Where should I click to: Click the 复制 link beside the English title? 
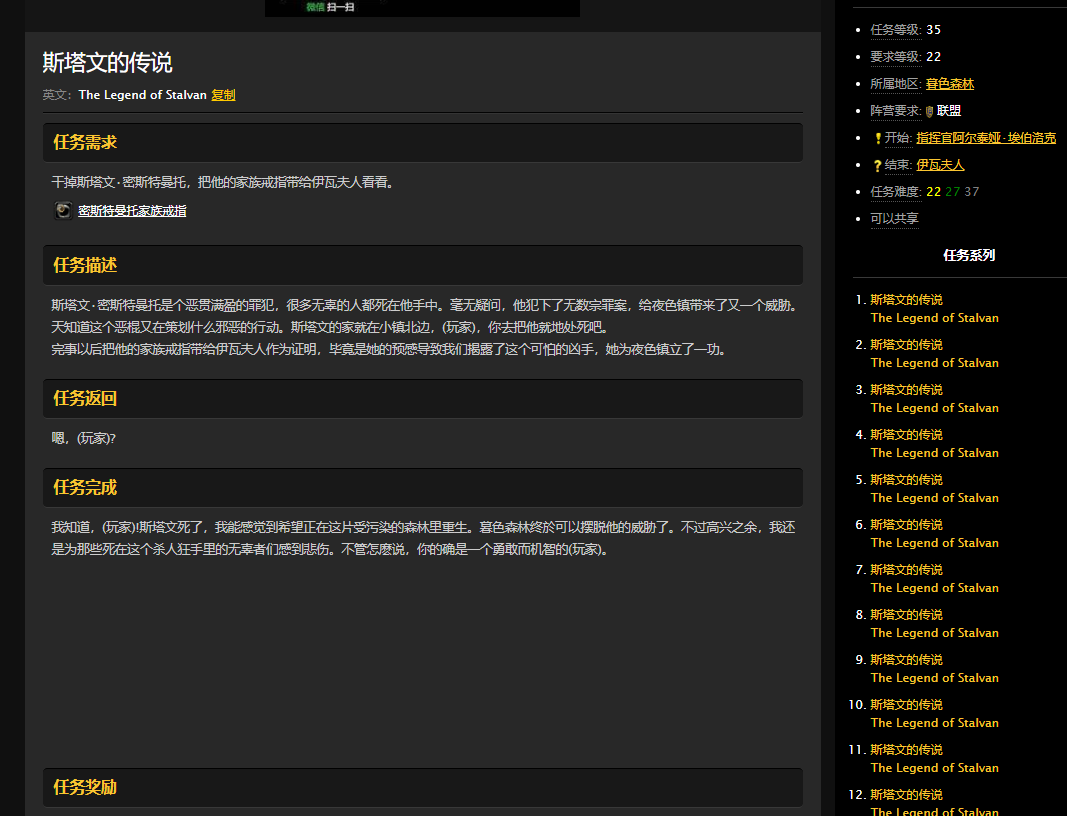[223, 95]
